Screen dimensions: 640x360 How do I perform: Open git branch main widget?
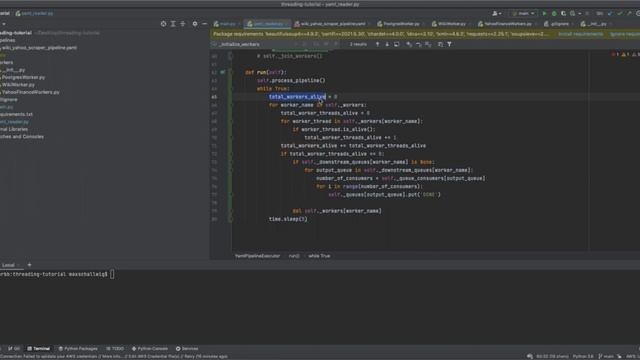(x=605, y=356)
